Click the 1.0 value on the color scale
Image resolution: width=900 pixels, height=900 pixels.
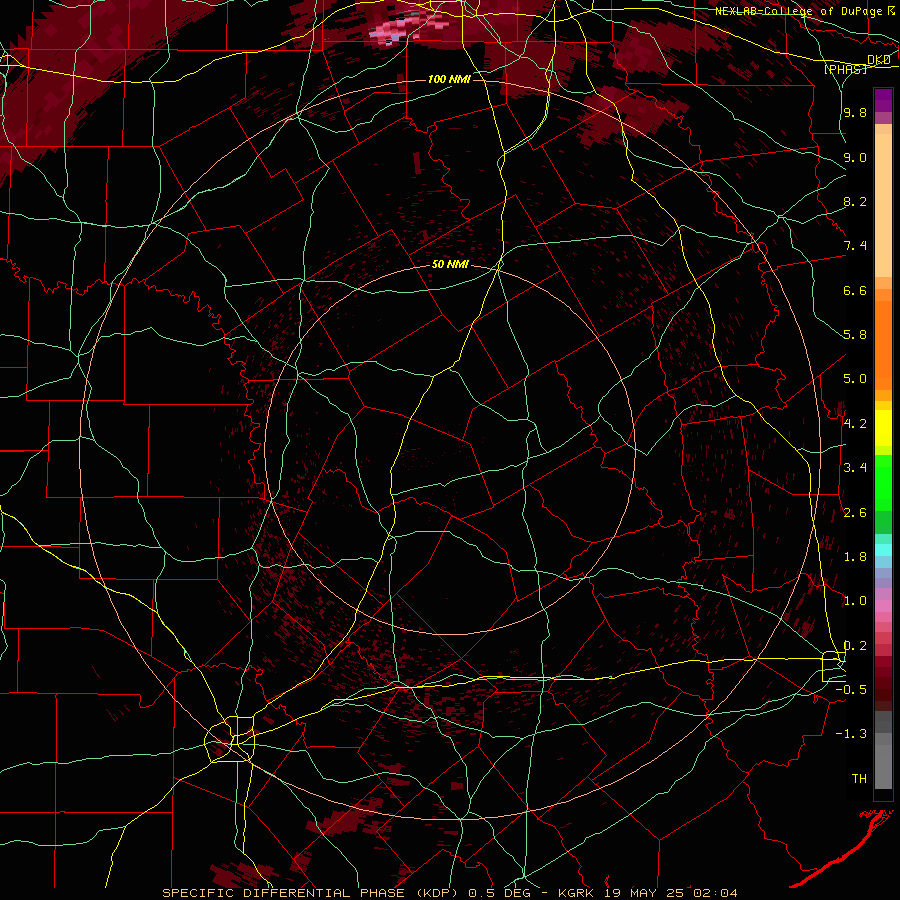click(x=855, y=600)
